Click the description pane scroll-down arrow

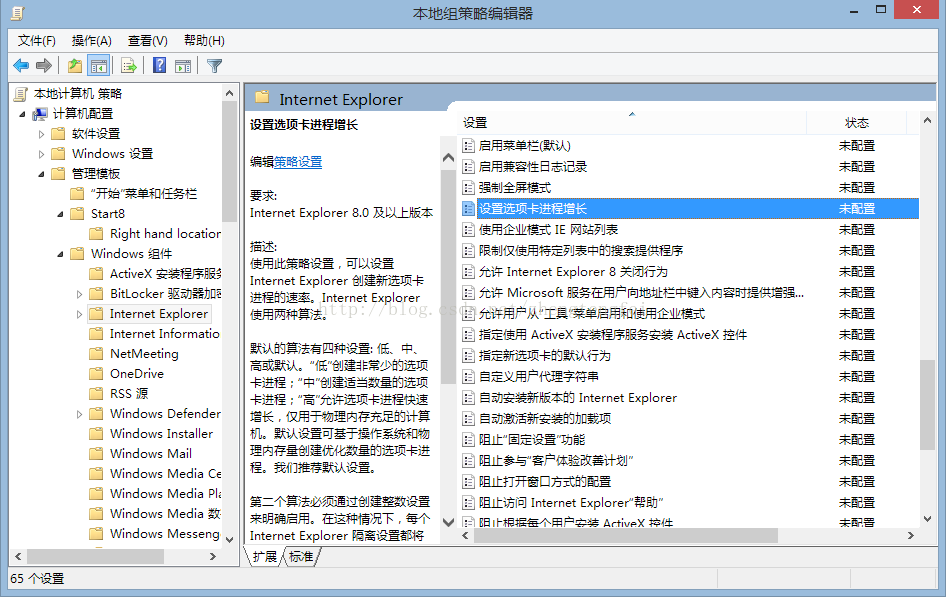pos(448,522)
